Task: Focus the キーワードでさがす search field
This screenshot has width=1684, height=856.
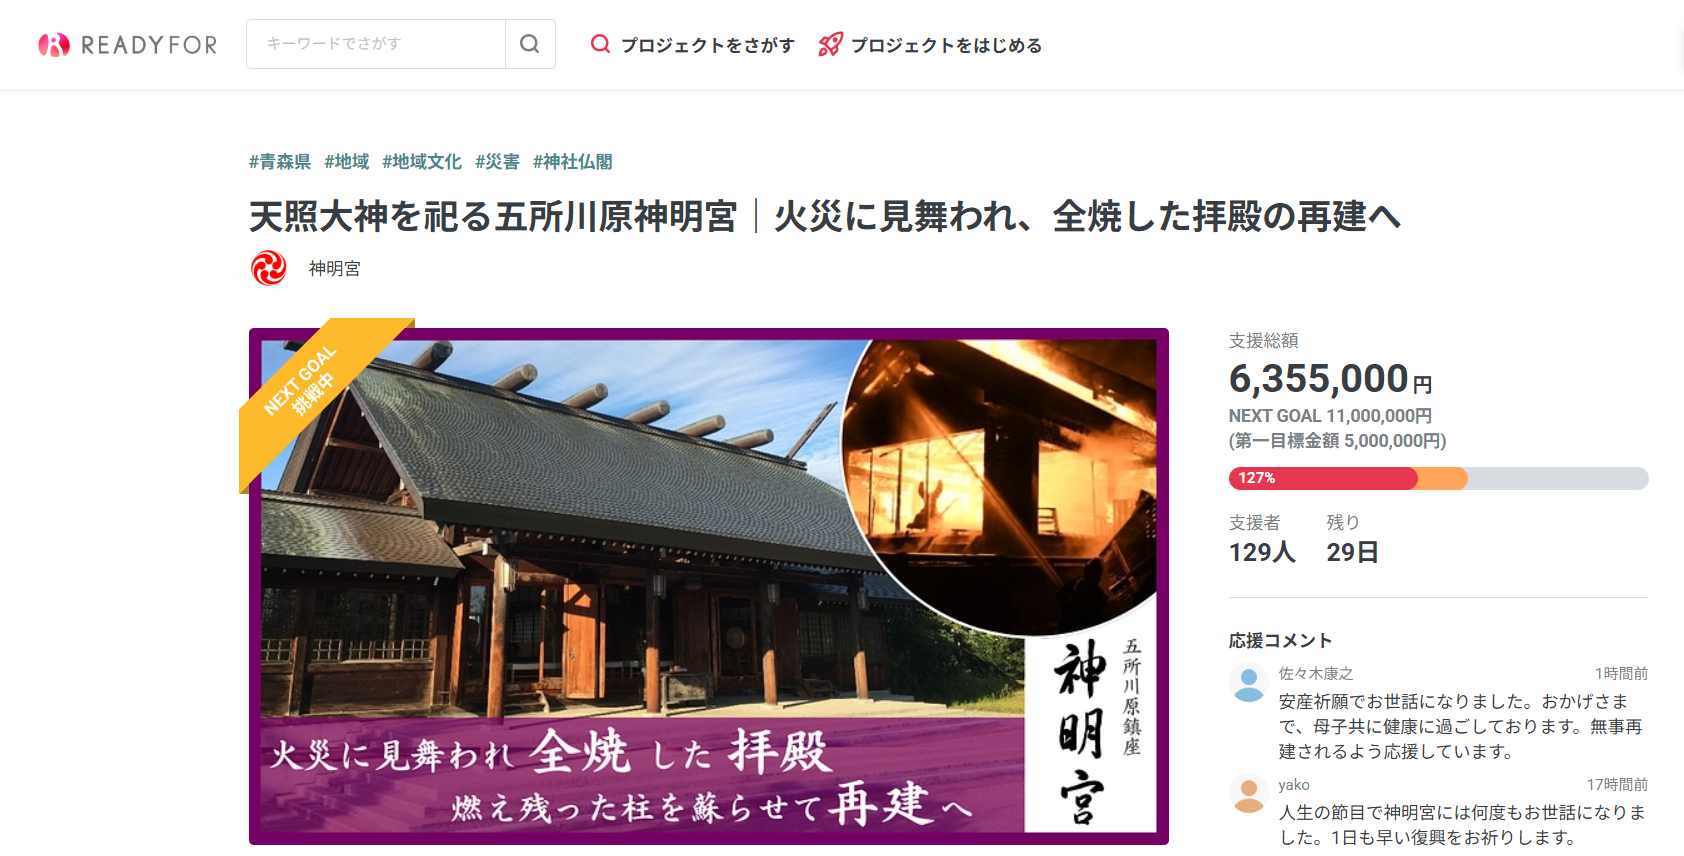Action: (376, 44)
